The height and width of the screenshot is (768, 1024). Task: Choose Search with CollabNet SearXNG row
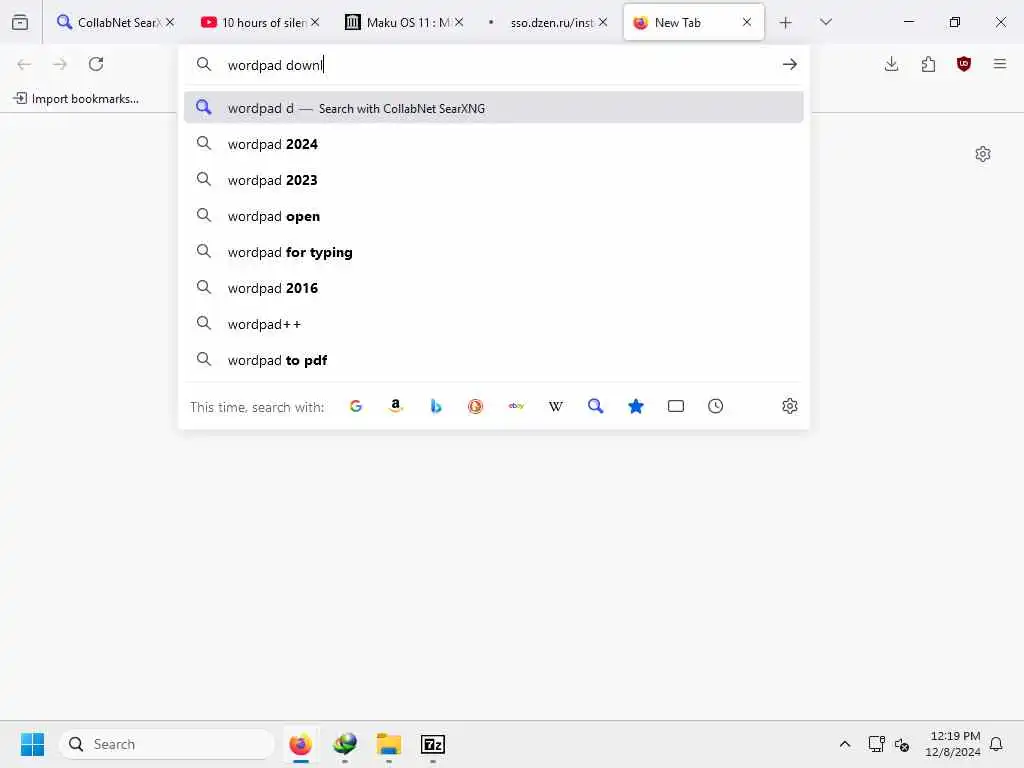pyautogui.click(x=494, y=108)
